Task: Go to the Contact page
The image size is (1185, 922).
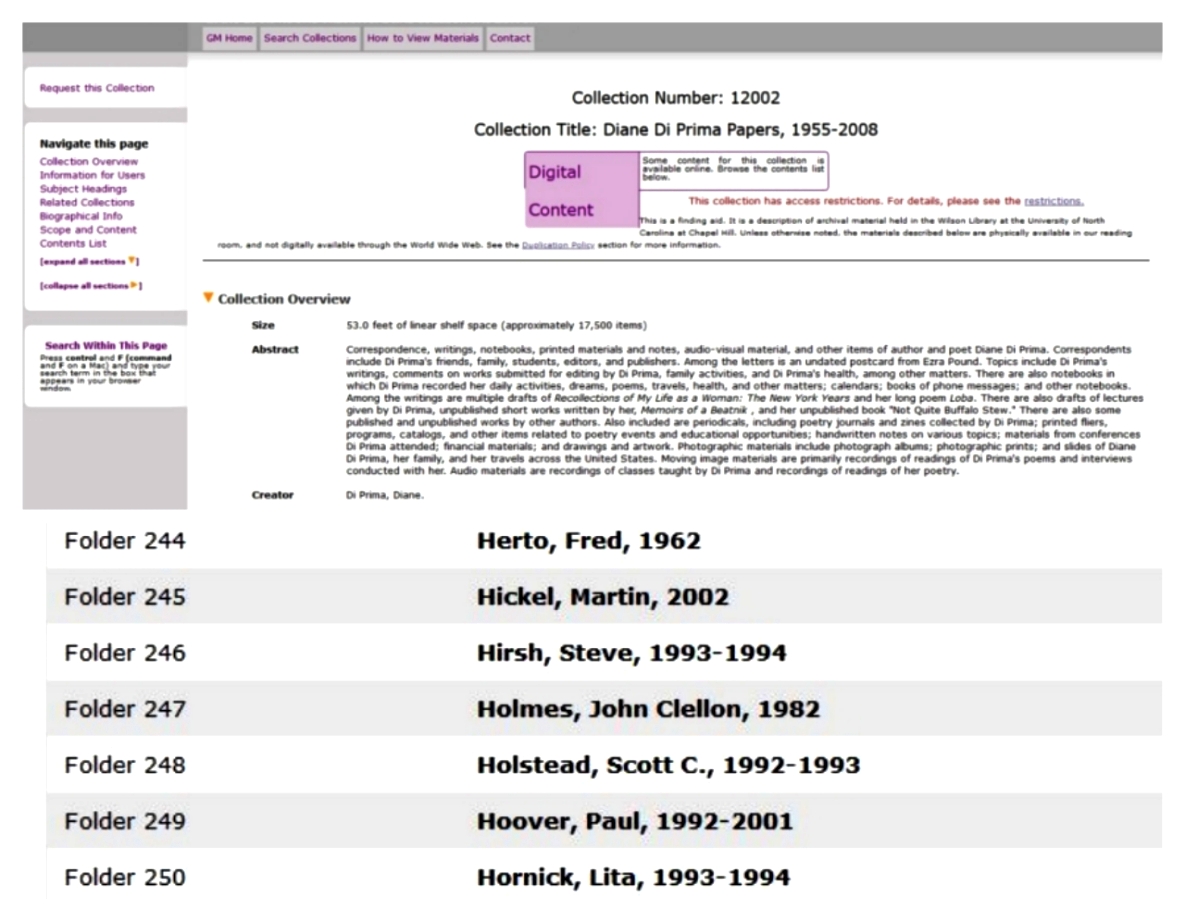Action: (510, 38)
